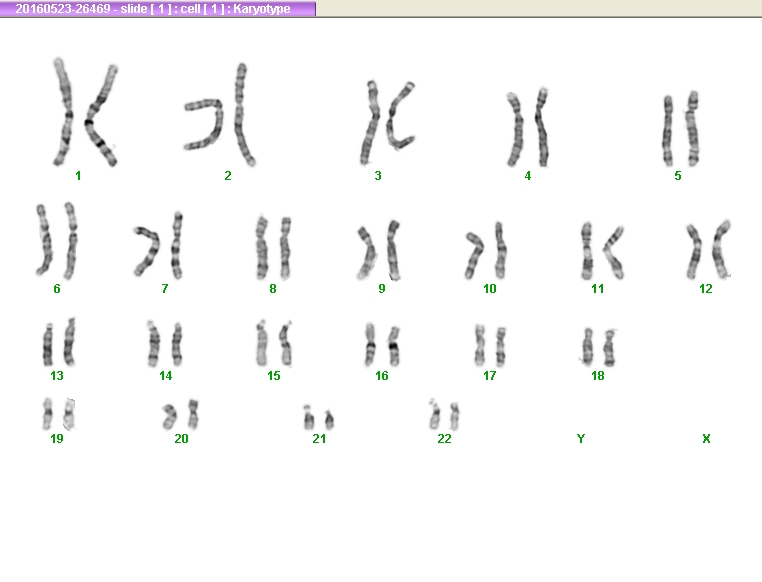This screenshot has width=762, height=582.
Task: Click the chromosome 21 pair image
Action: 318,417
